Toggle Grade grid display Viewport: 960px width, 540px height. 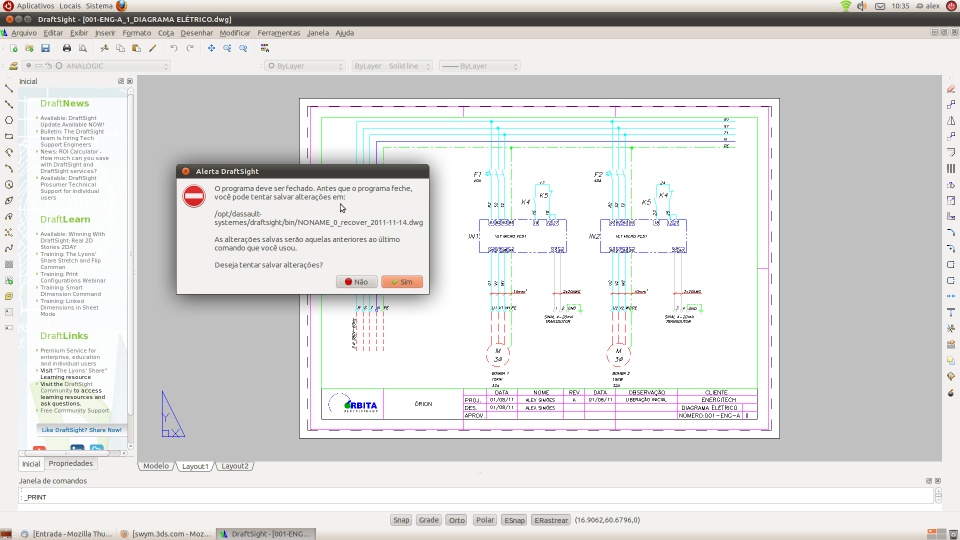[x=428, y=520]
